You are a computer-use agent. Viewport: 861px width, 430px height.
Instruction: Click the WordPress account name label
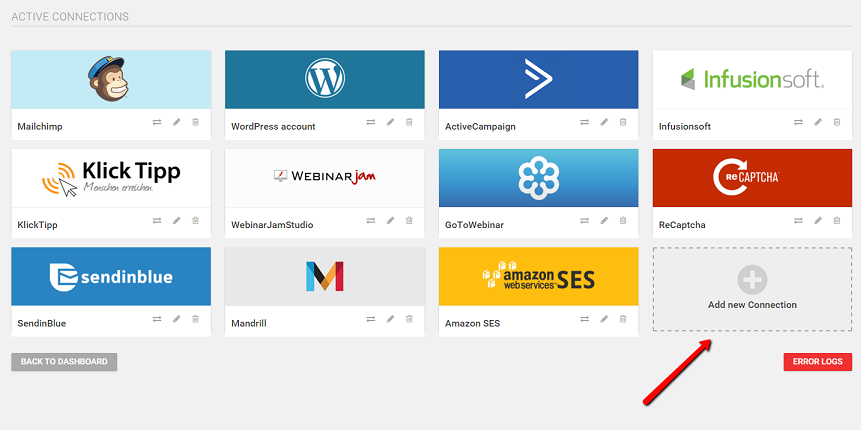(273, 127)
